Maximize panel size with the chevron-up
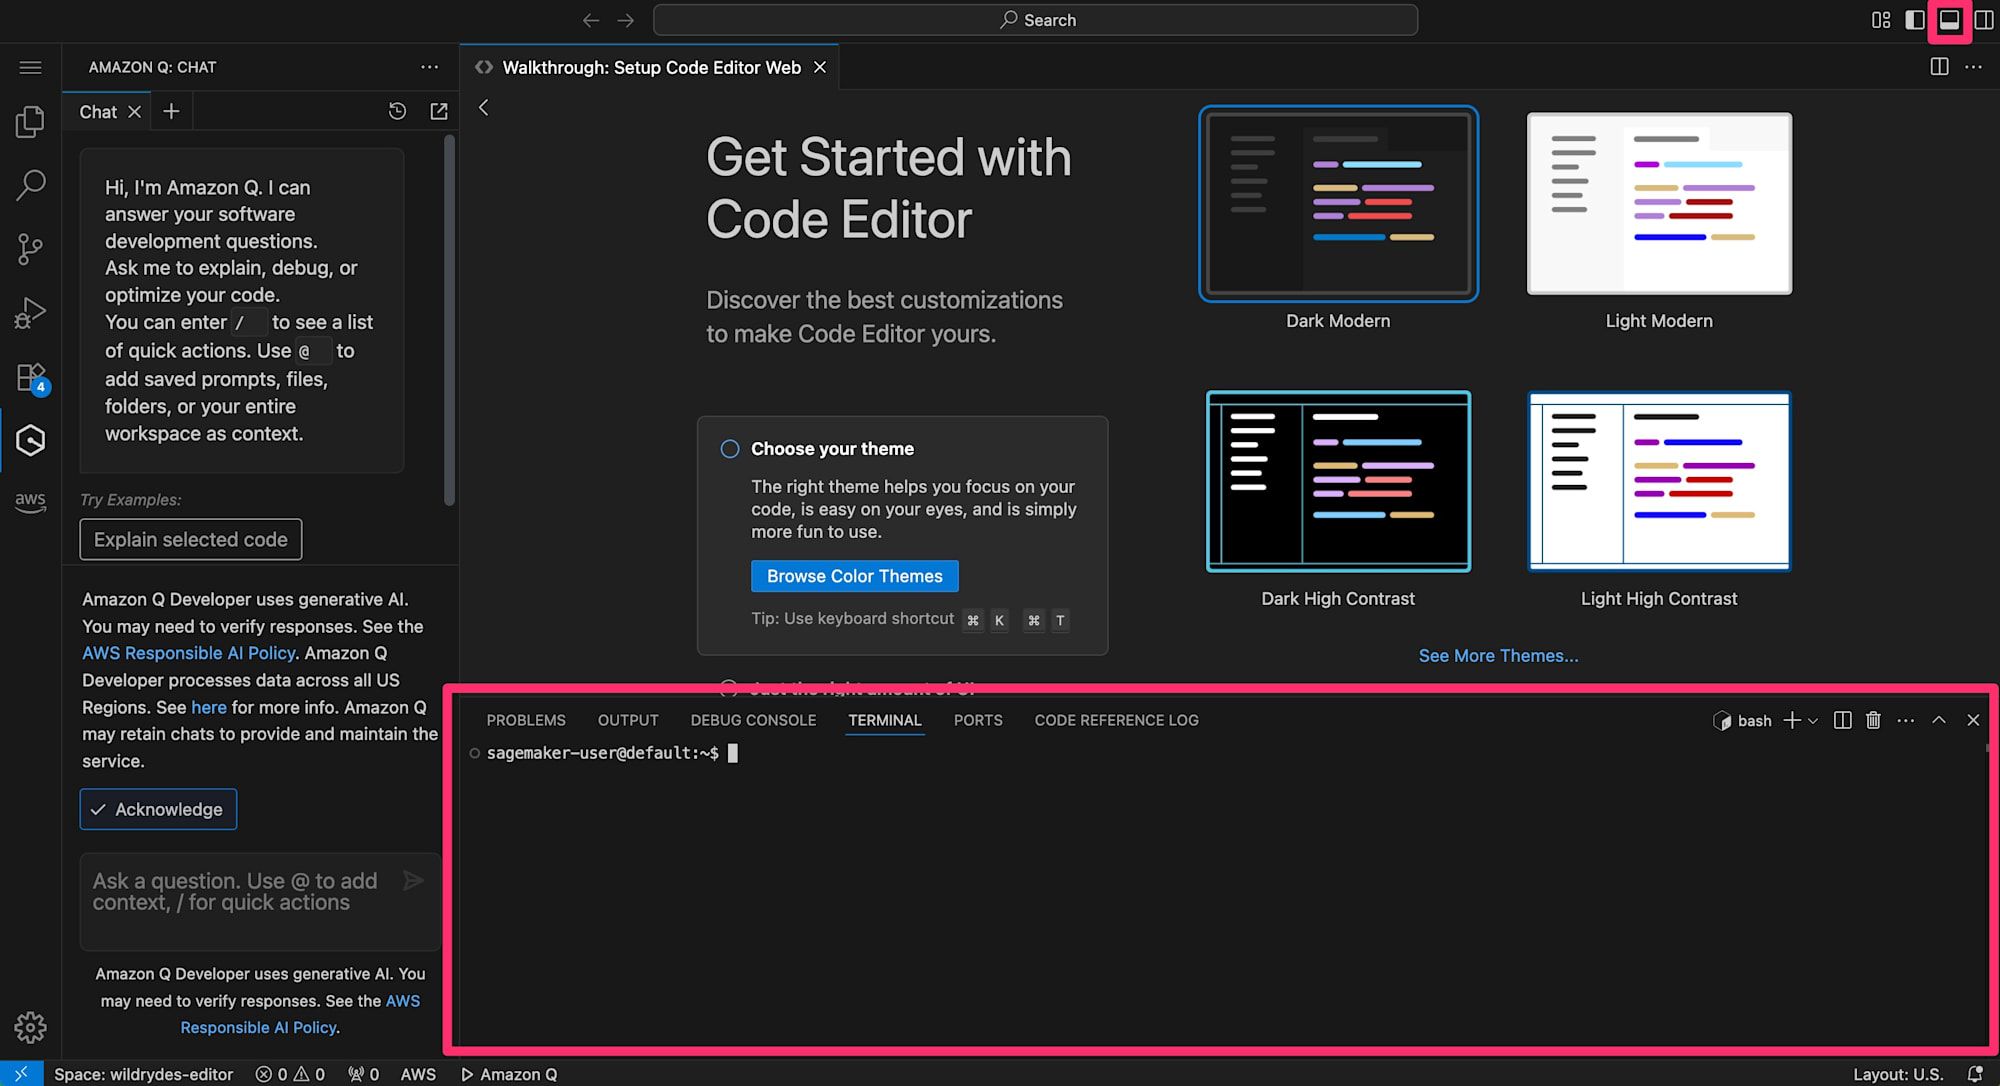Image resolution: width=2000 pixels, height=1086 pixels. coord(1938,720)
